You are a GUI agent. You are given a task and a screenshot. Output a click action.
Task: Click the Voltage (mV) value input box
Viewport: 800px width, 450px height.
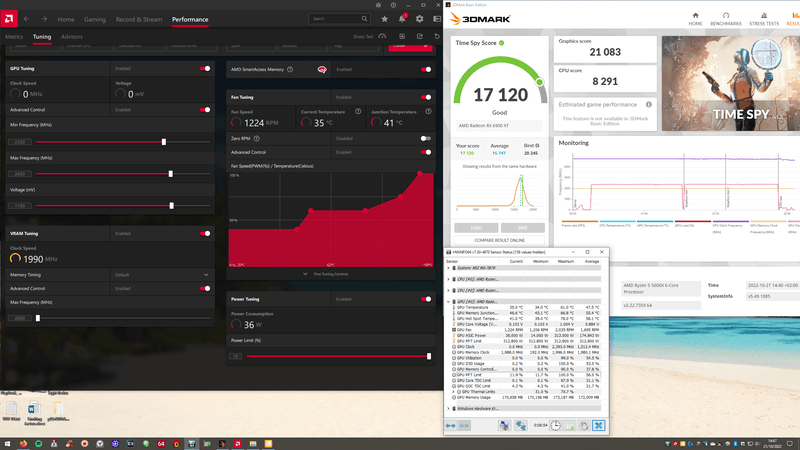point(20,206)
